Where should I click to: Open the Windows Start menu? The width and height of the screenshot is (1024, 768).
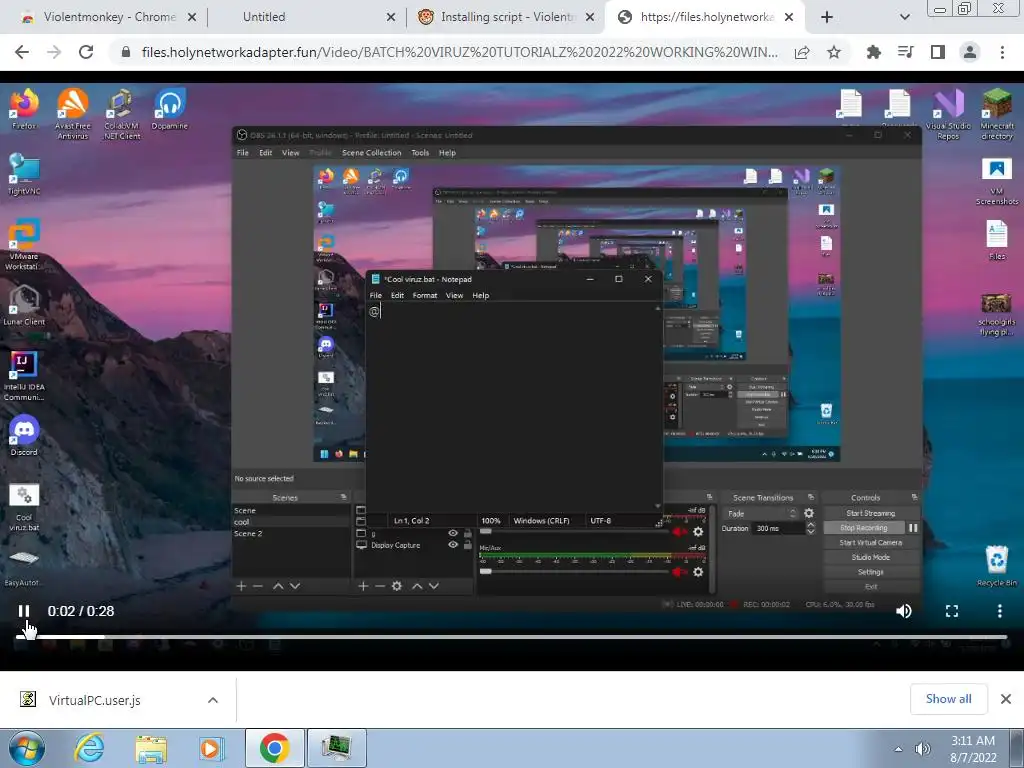coord(27,748)
